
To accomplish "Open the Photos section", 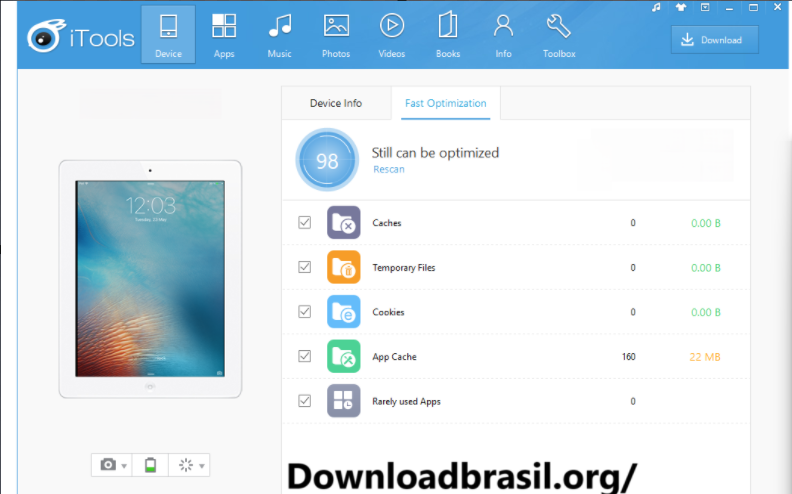I will [x=336, y=34].
